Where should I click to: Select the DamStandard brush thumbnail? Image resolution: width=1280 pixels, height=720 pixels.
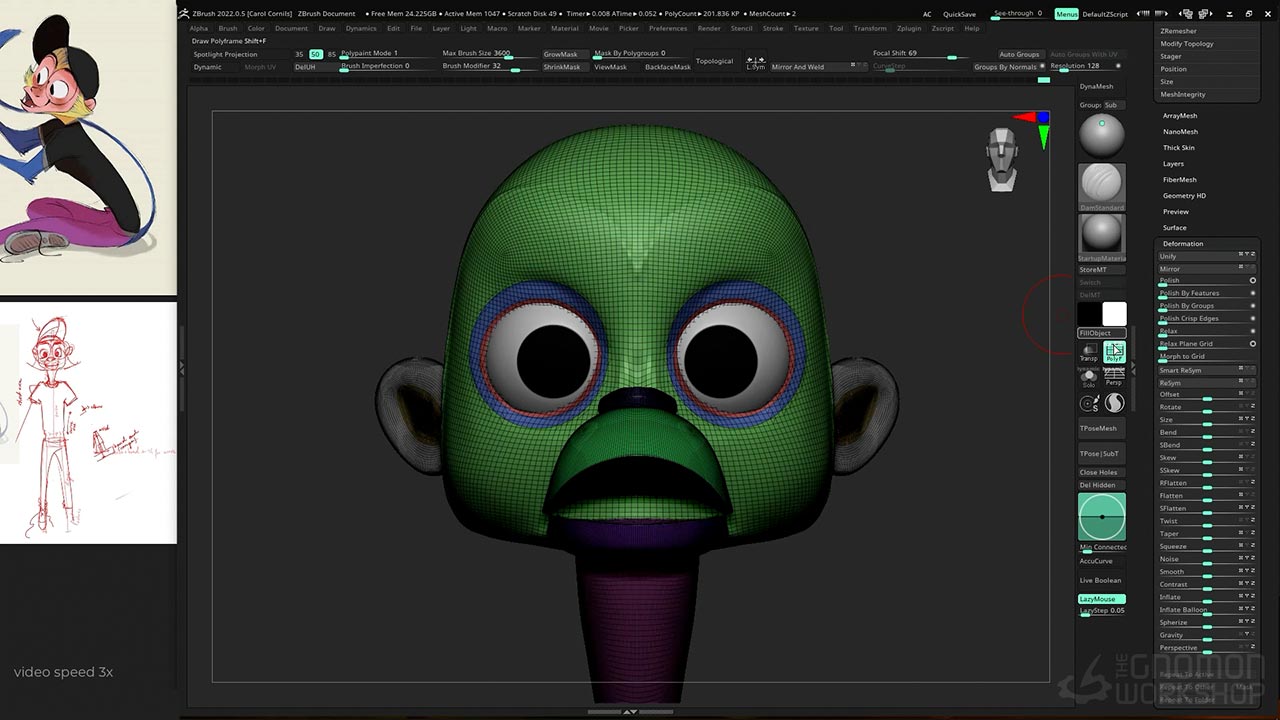(1101, 187)
